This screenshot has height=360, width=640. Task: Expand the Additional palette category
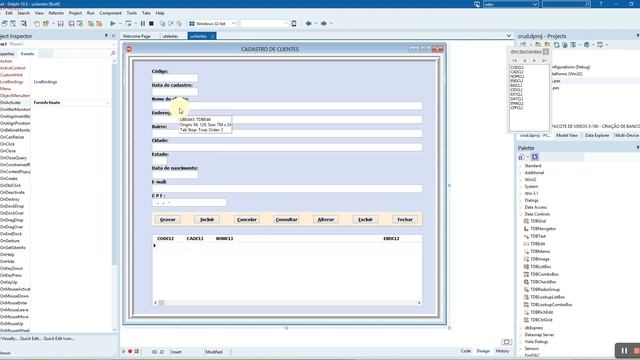pos(521,173)
